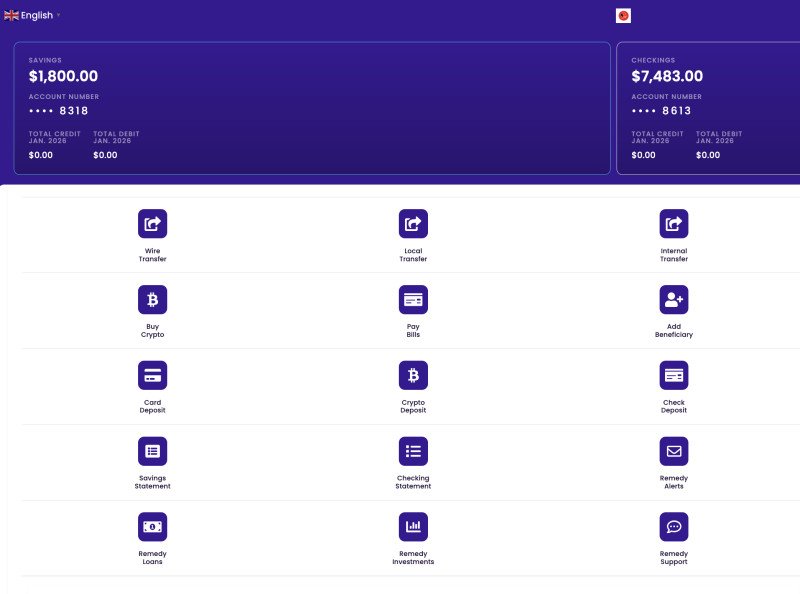Select the Checkings account card
Screen dimensions: 800x594
coord(708,108)
